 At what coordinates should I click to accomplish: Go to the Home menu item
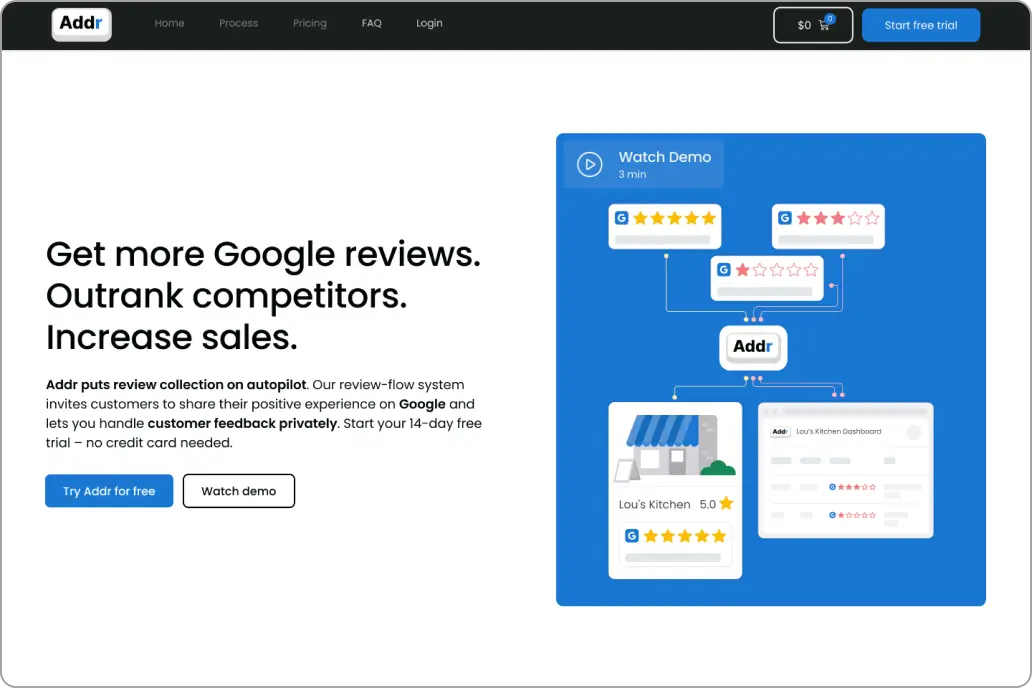coord(169,23)
